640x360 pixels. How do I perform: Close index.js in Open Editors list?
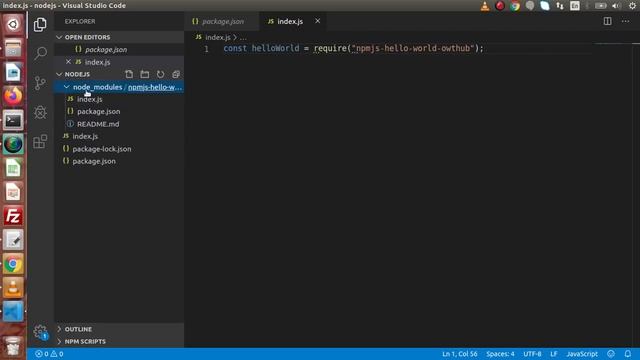[x=68, y=62]
